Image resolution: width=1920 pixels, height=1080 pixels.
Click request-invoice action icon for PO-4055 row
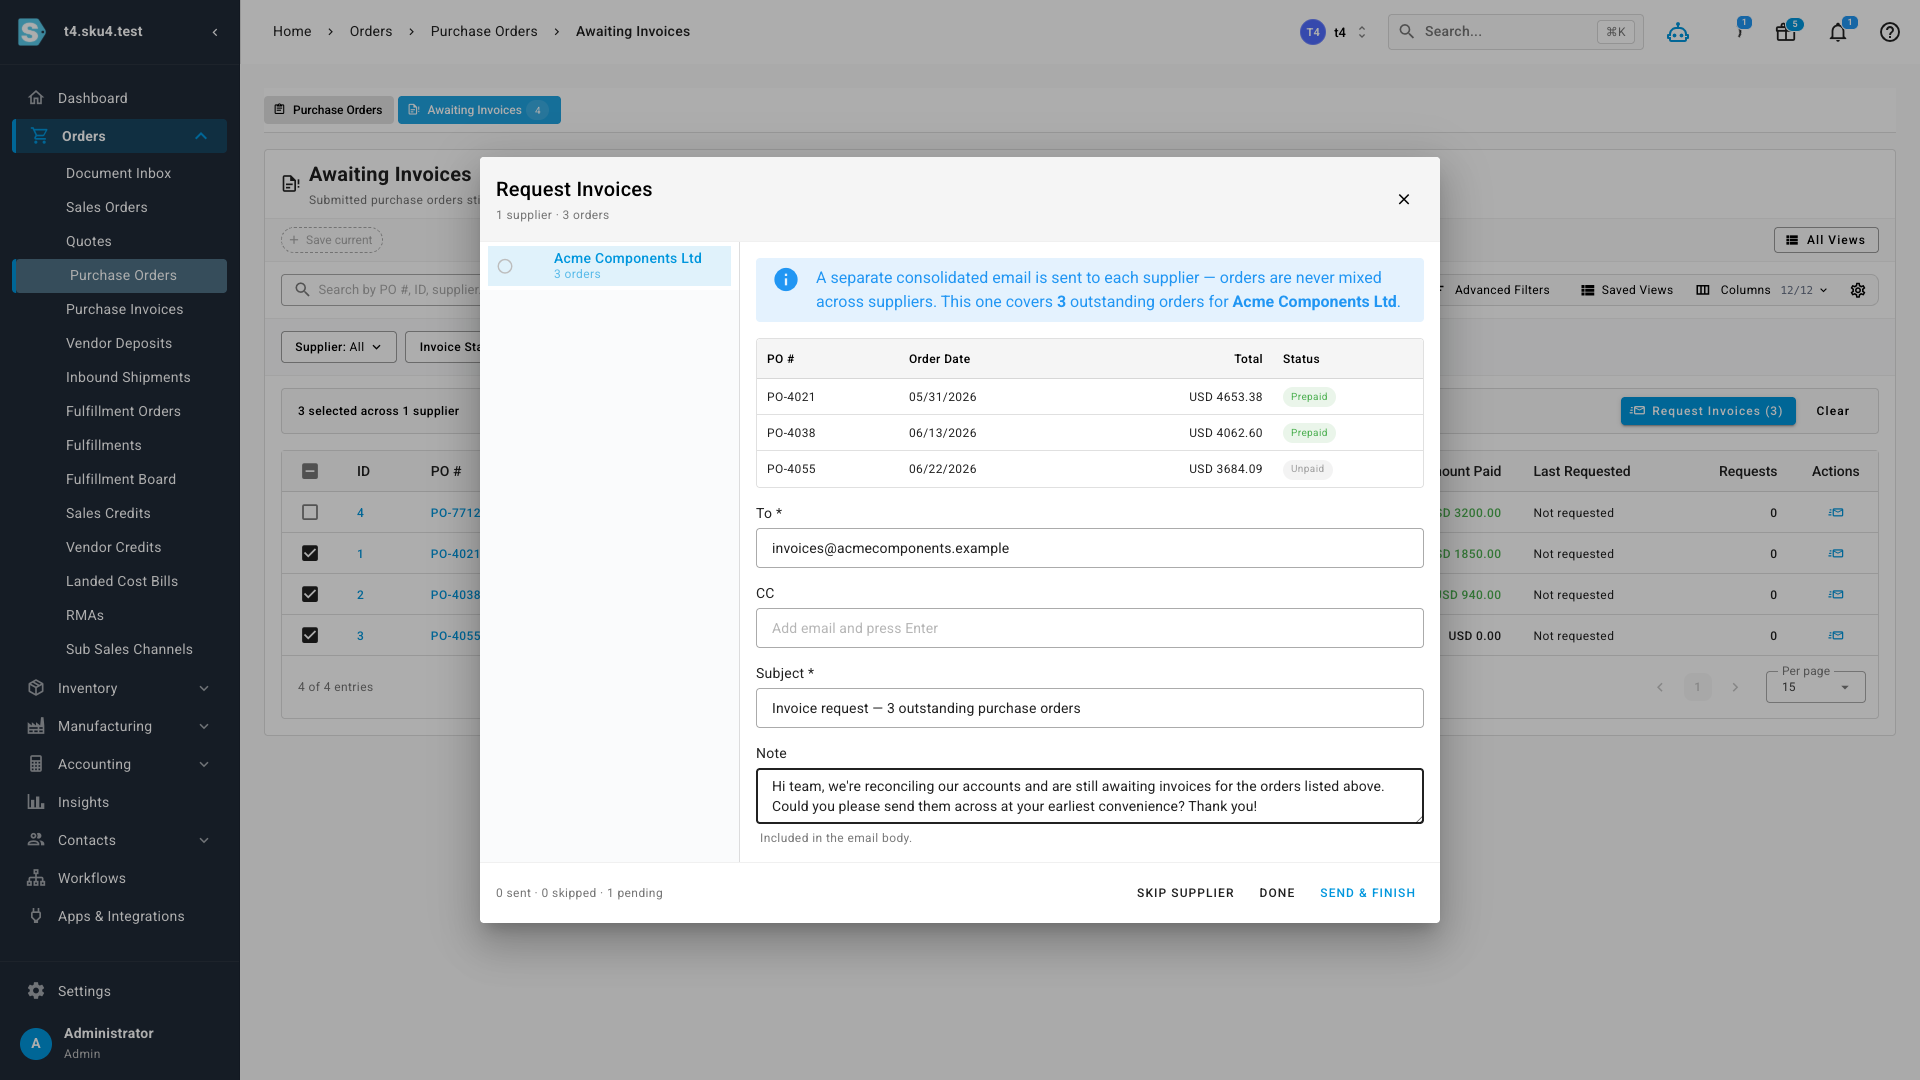[1836, 636]
